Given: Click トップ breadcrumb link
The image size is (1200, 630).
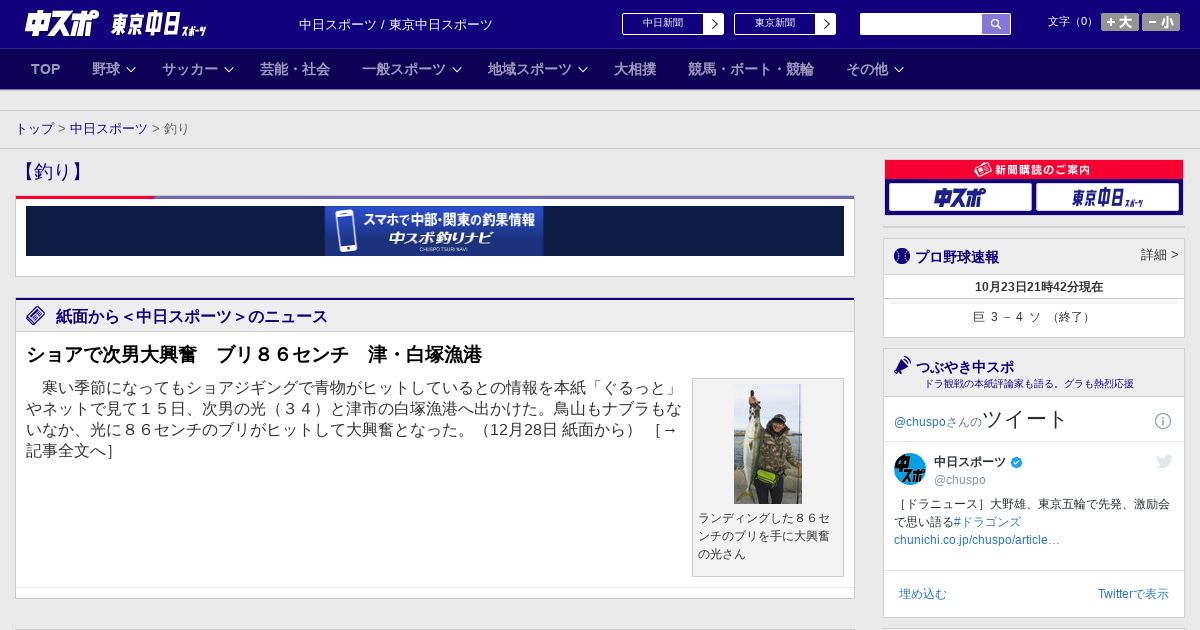Looking at the screenshot, I should click(34, 129).
